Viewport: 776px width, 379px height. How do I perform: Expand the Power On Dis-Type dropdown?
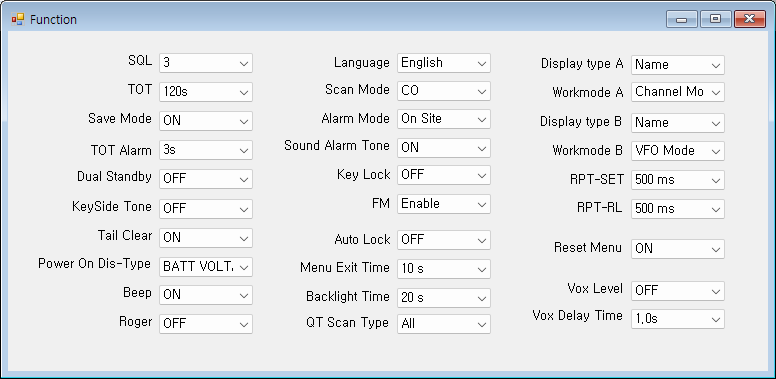point(206,267)
